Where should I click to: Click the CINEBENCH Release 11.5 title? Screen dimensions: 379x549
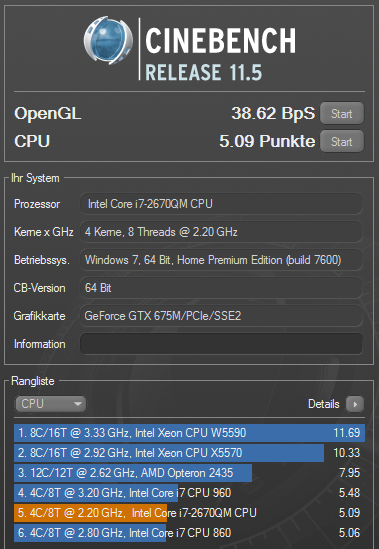(221, 54)
